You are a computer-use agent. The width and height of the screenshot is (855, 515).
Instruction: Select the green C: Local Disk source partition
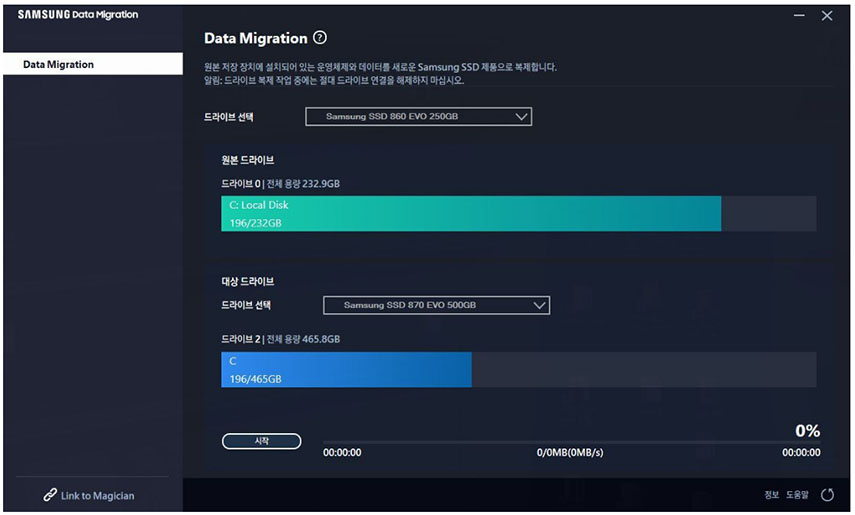(470, 214)
